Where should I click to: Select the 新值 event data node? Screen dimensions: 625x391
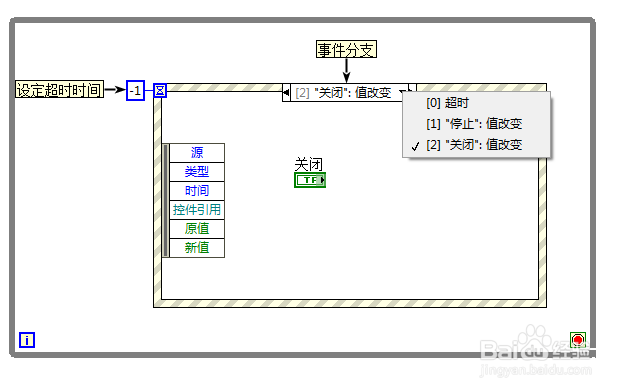point(197,248)
